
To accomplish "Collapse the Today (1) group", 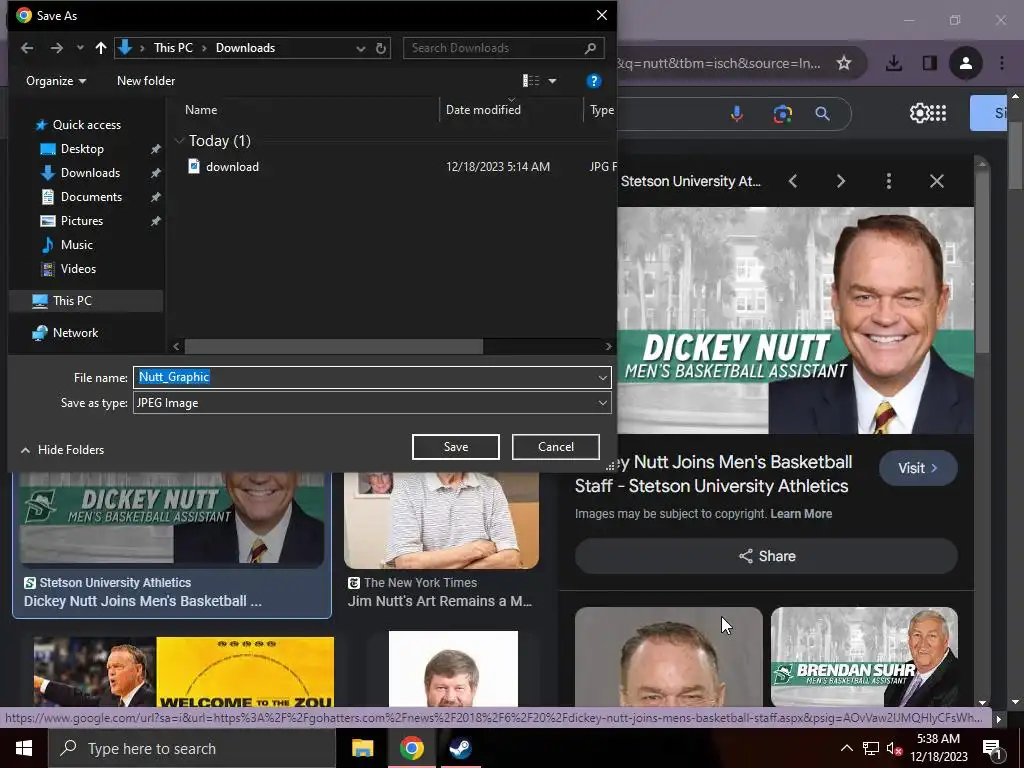I will [x=180, y=141].
